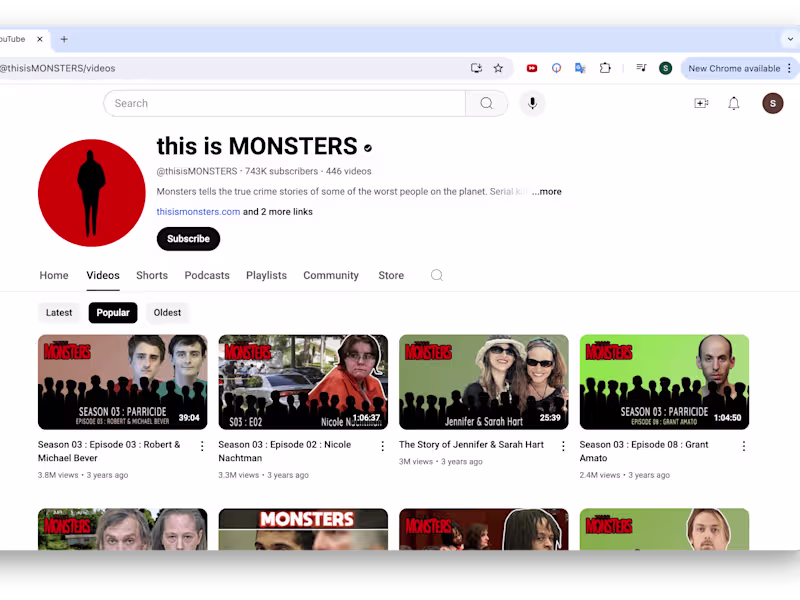Click the cast icon in the address bar
The height and width of the screenshot is (600, 800).
click(x=477, y=68)
